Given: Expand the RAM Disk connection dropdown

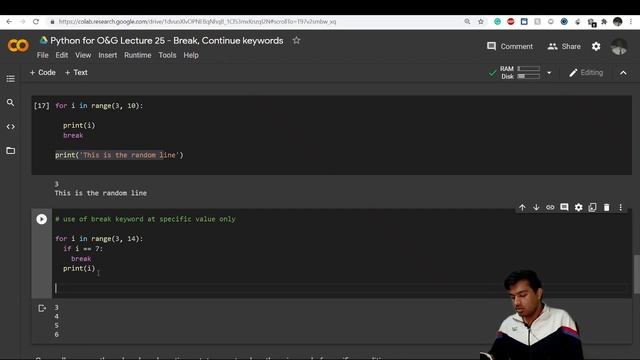Looking at the screenshot, I should [549, 73].
